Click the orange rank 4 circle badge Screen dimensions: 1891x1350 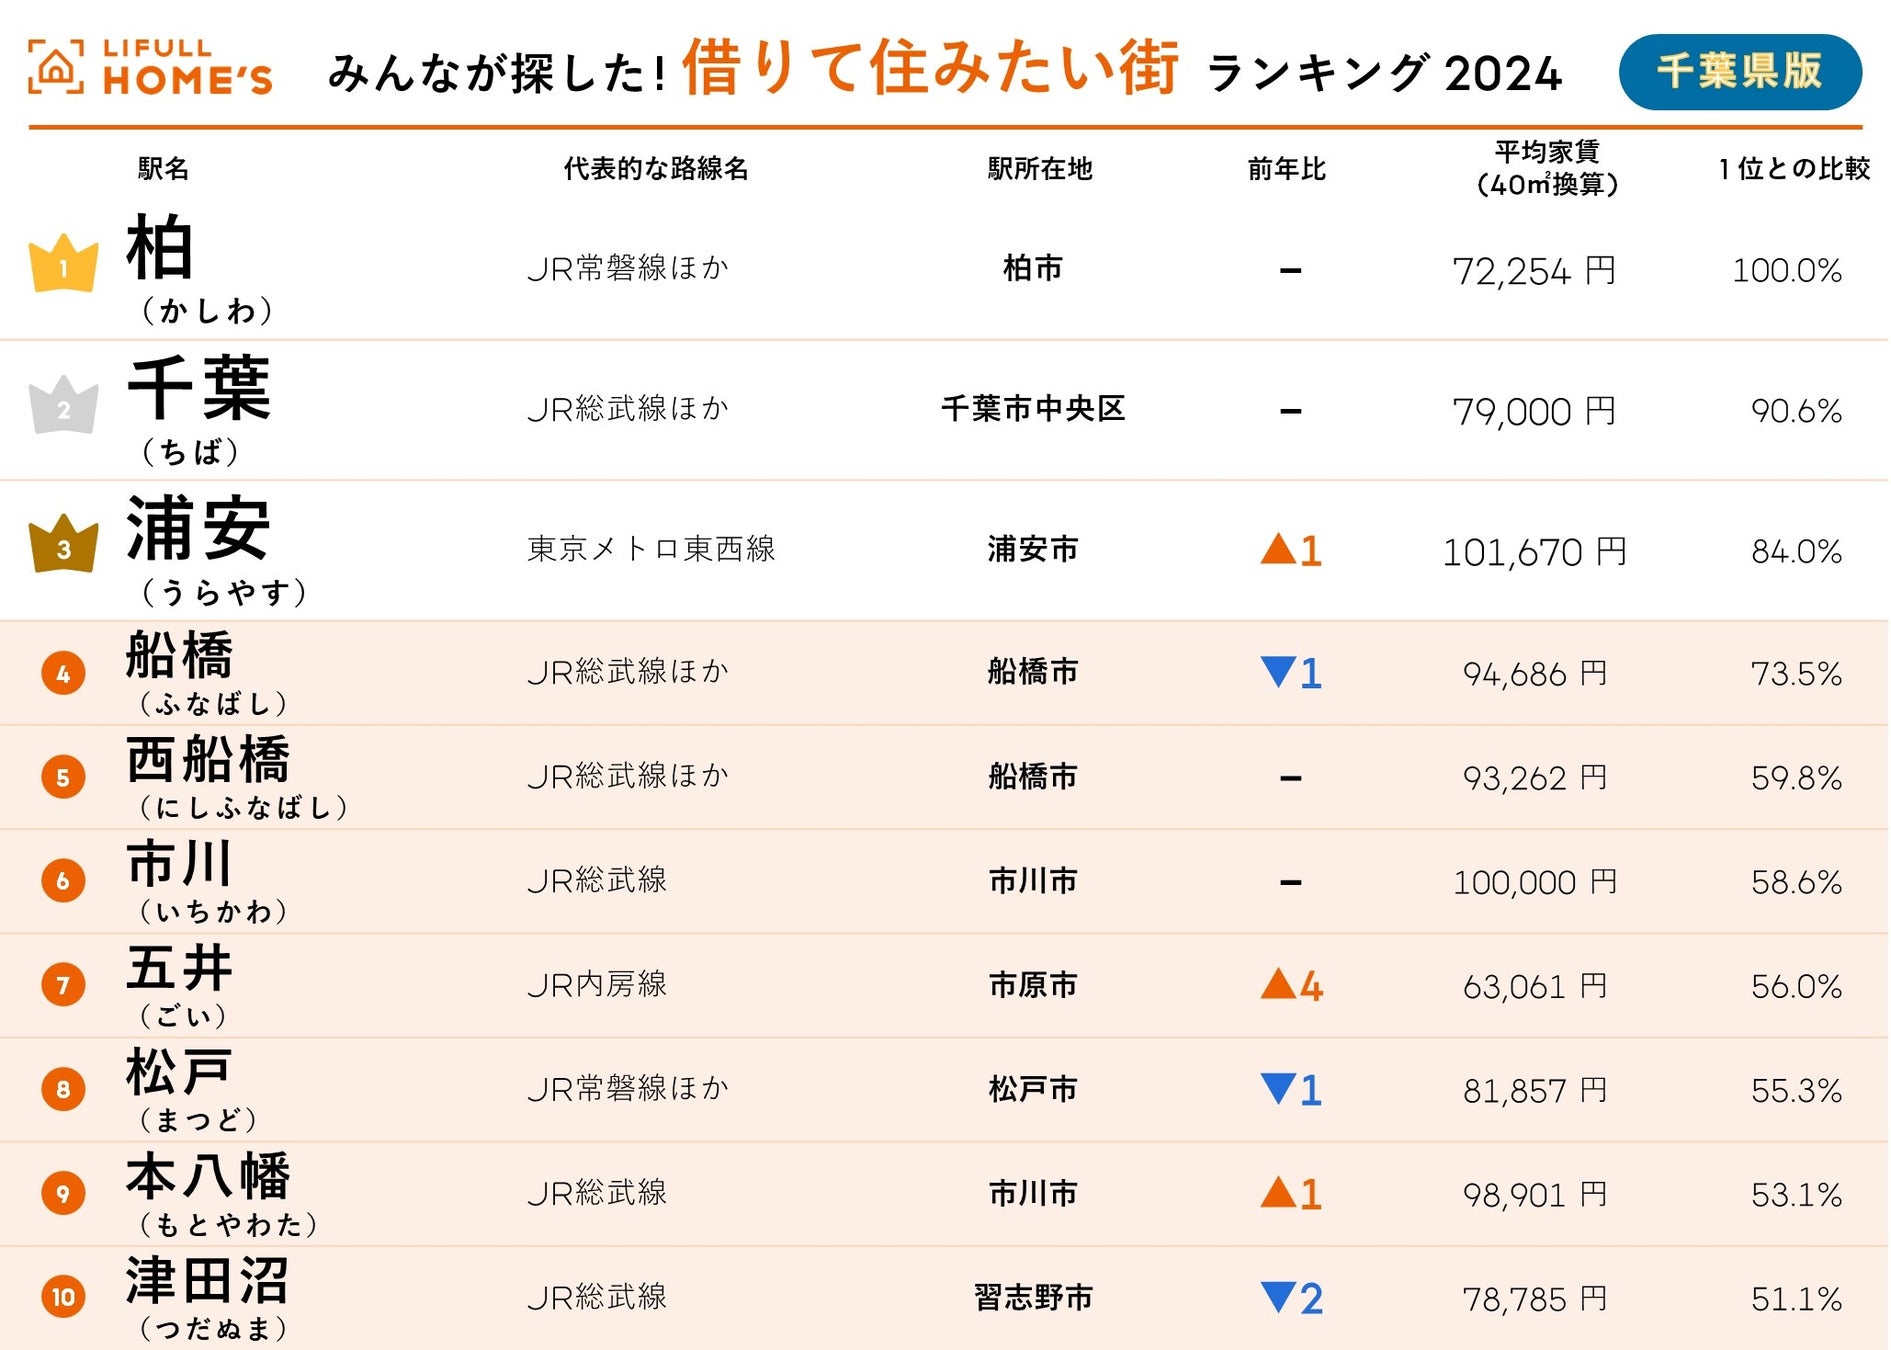click(x=63, y=673)
